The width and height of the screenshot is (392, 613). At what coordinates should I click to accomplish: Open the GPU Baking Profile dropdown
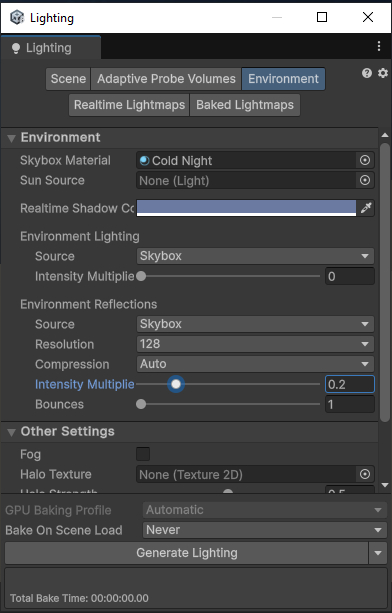pyautogui.click(x=265, y=510)
